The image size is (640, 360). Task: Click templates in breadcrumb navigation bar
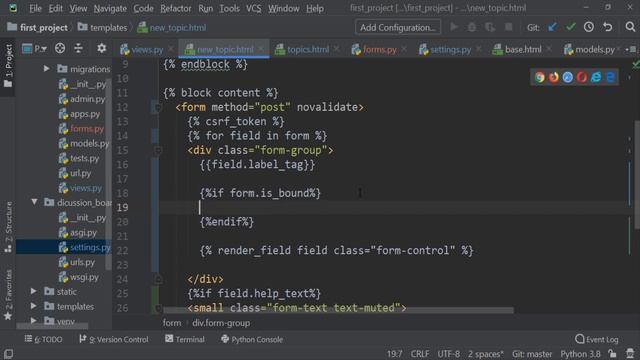(102, 27)
